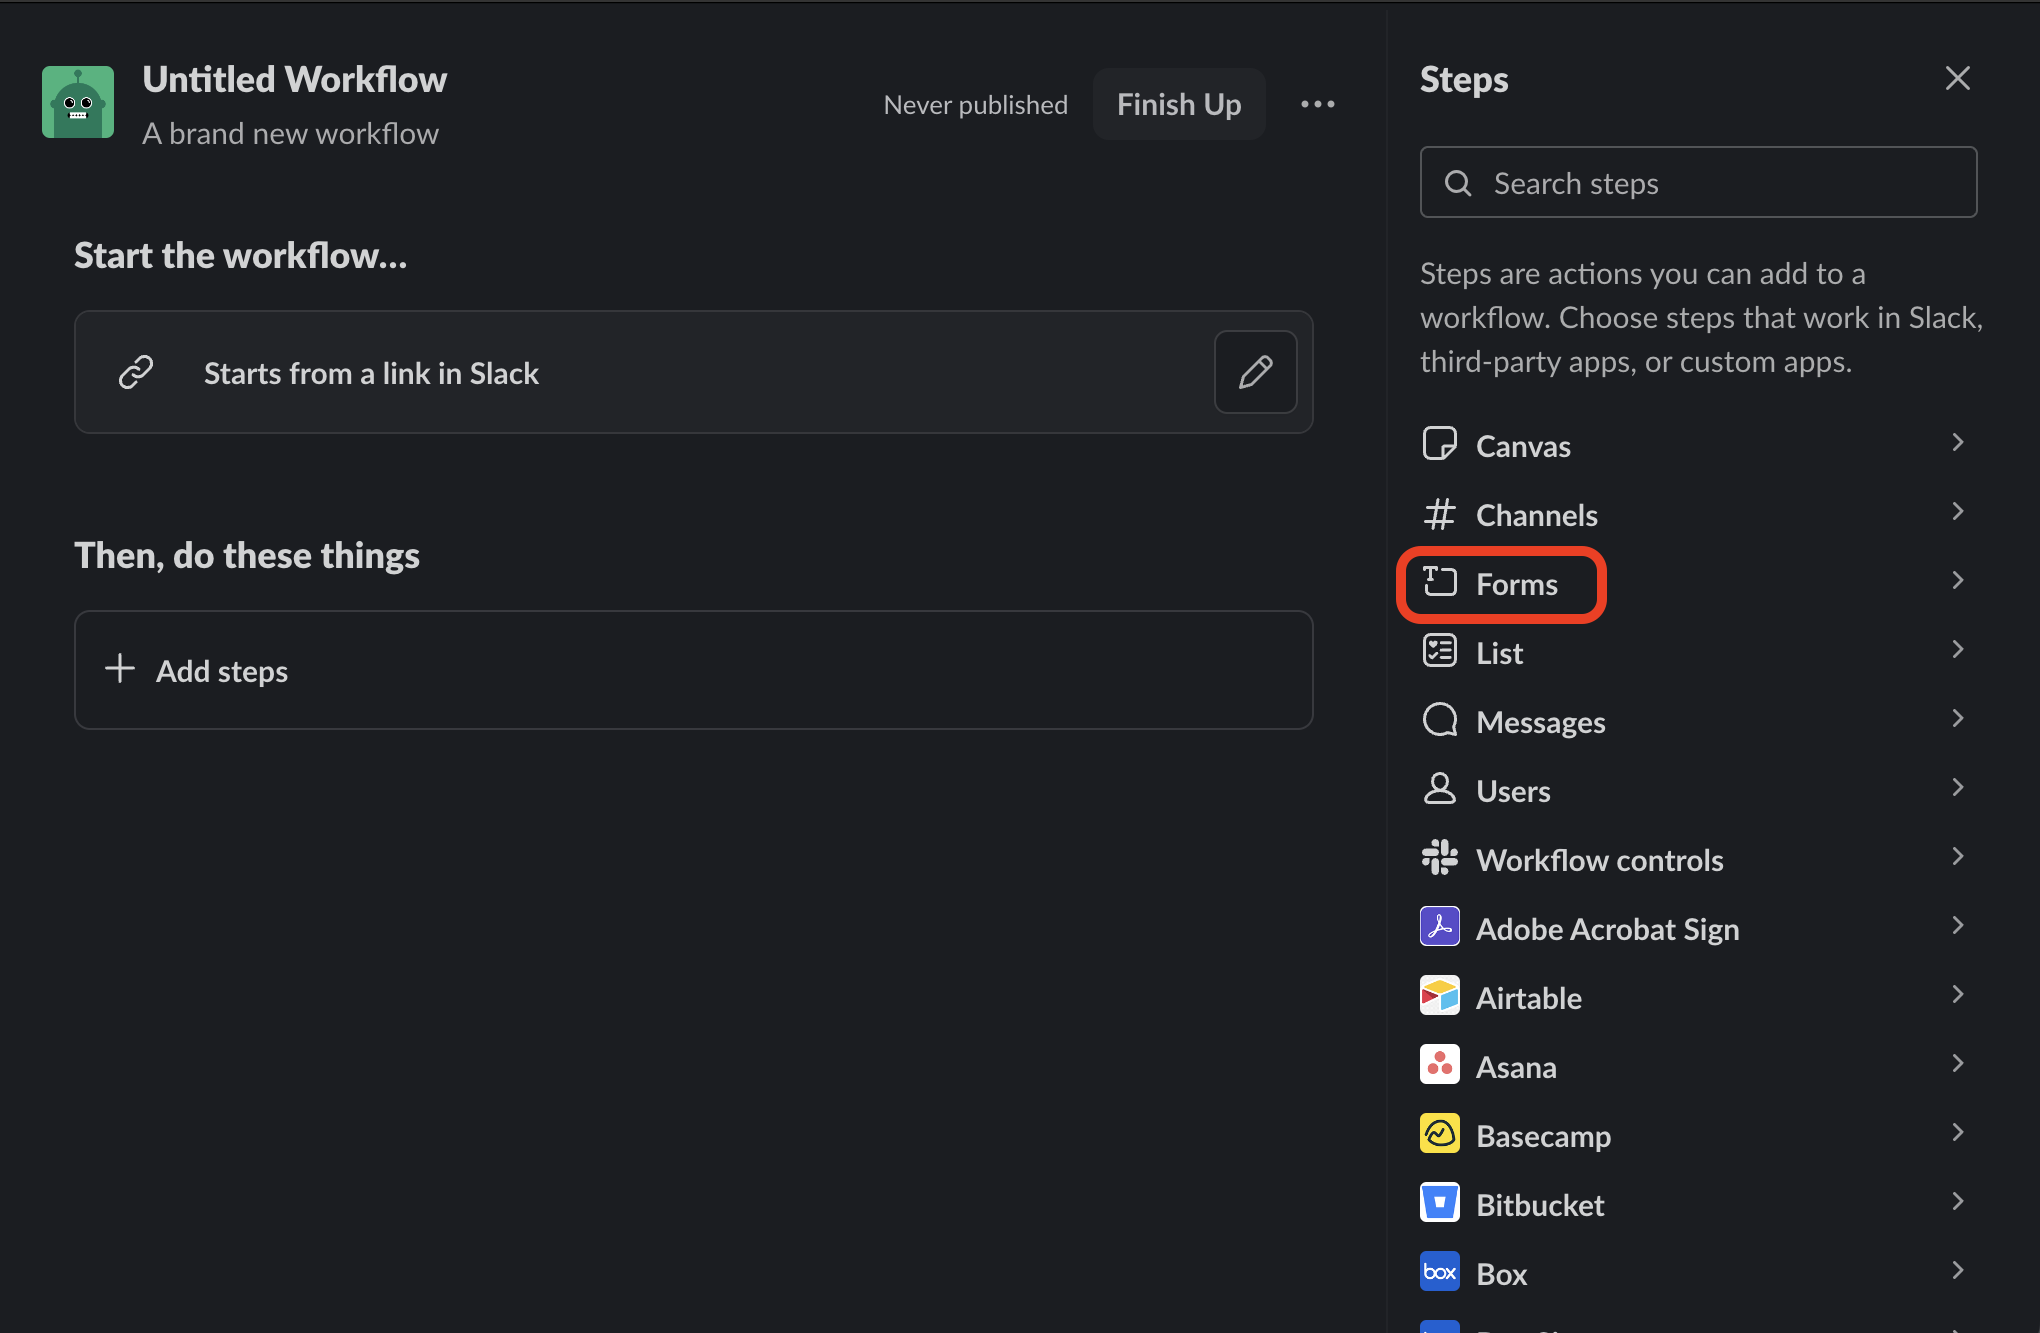2040x1333 pixels.
Task: Expand the Workflow controls chevron
Action: [x=1957, y=857]
